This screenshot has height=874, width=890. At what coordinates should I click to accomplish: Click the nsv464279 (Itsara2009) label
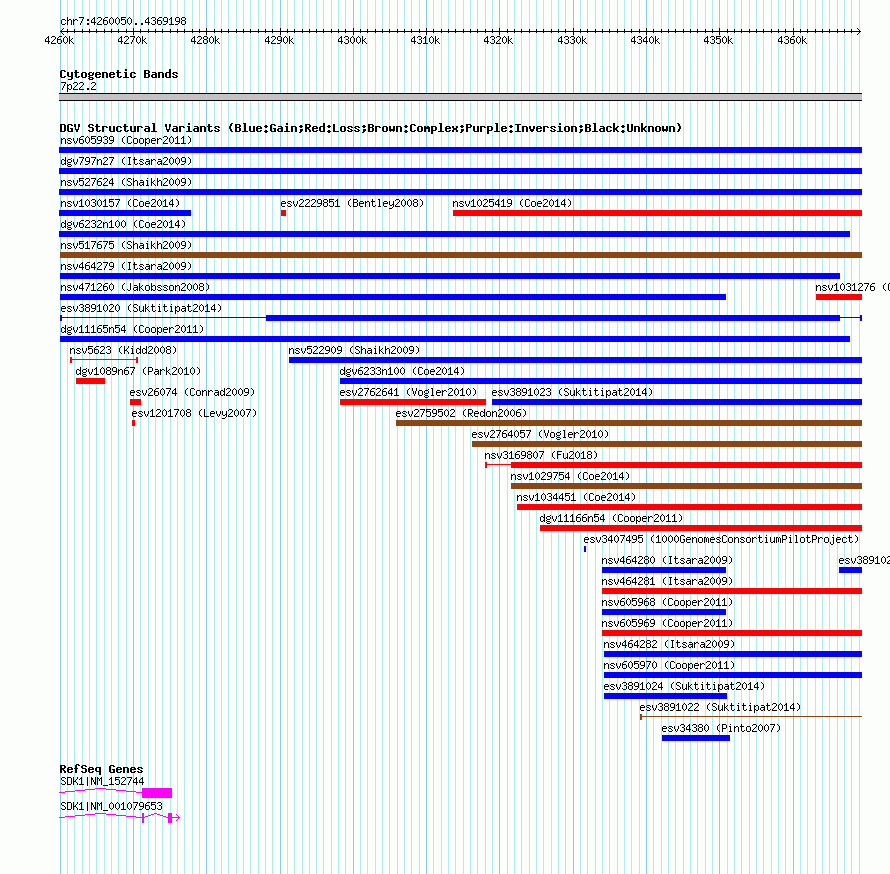pos(126,266)
